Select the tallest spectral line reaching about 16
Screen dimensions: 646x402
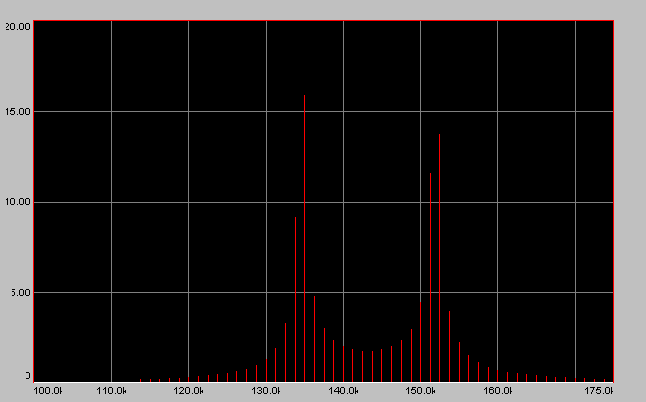pyautogui.click(x=304, y=239)
